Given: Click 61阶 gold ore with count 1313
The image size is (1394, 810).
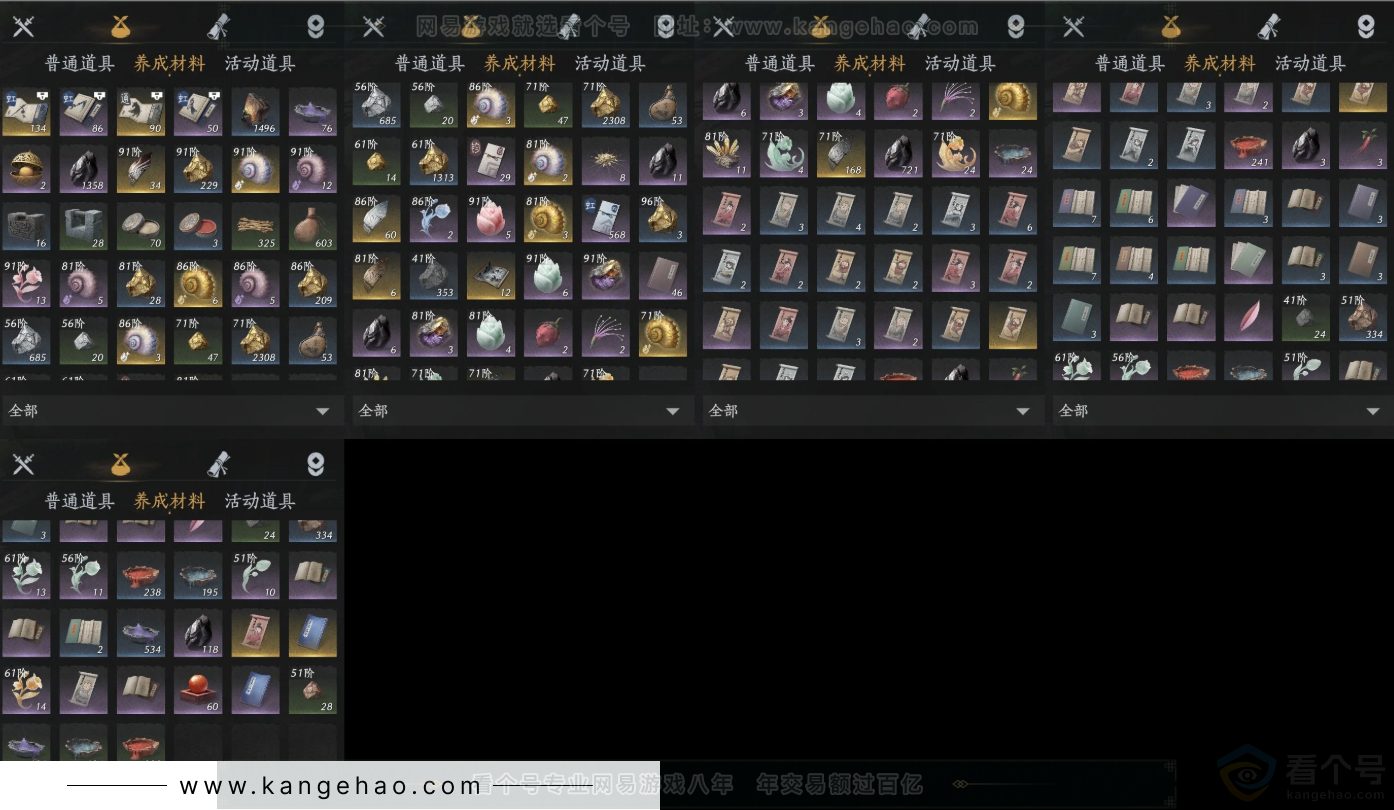Looking at the screenshot, I should point(434,162).
